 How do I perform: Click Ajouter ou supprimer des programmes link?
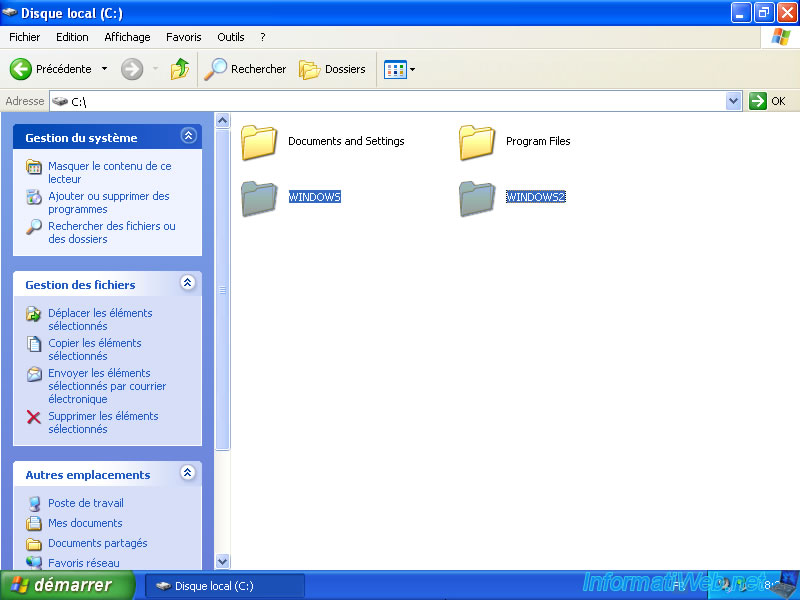109,203
